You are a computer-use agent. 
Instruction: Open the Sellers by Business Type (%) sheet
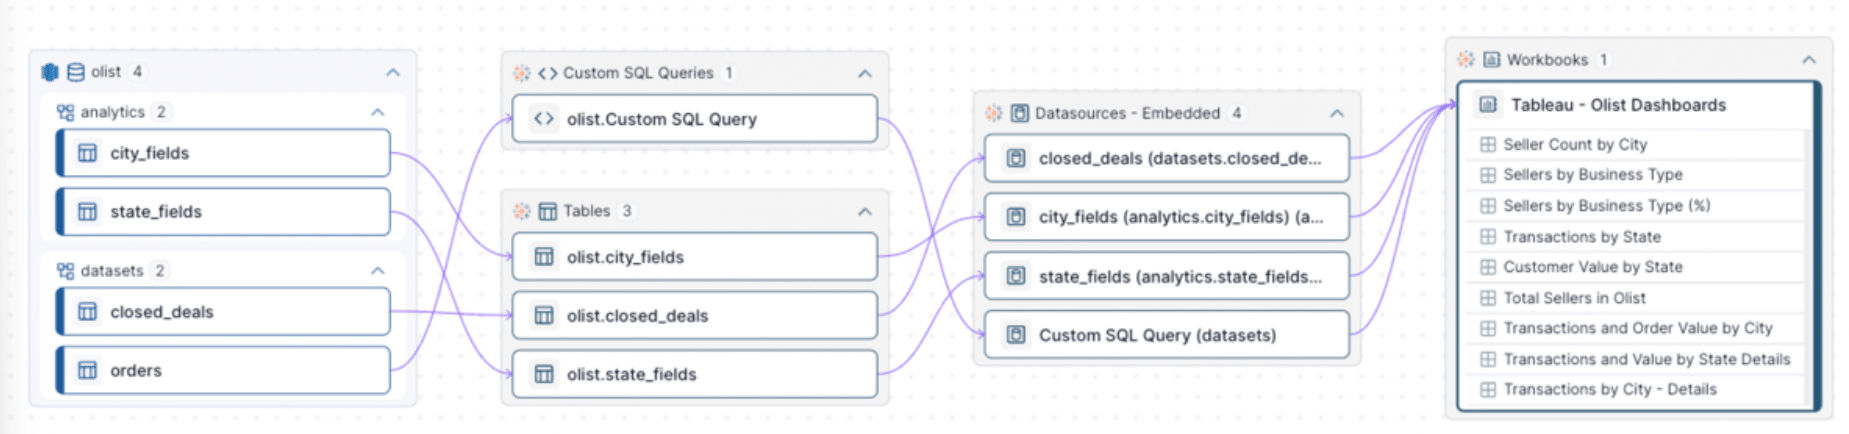(1636, 206)
